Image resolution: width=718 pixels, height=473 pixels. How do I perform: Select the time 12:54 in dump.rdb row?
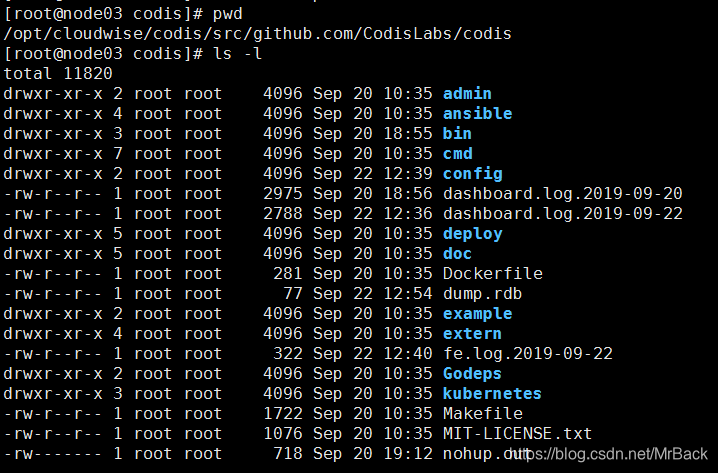coord(408,294)
